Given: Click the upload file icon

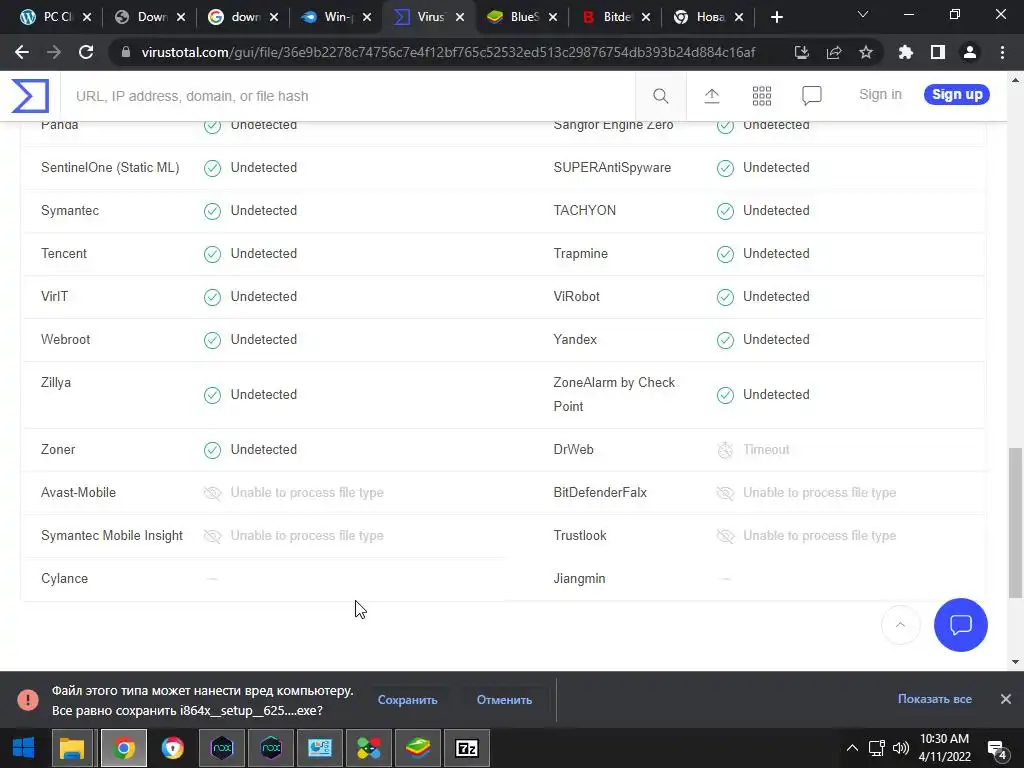Looking at the screenshot, I should 712,96.
